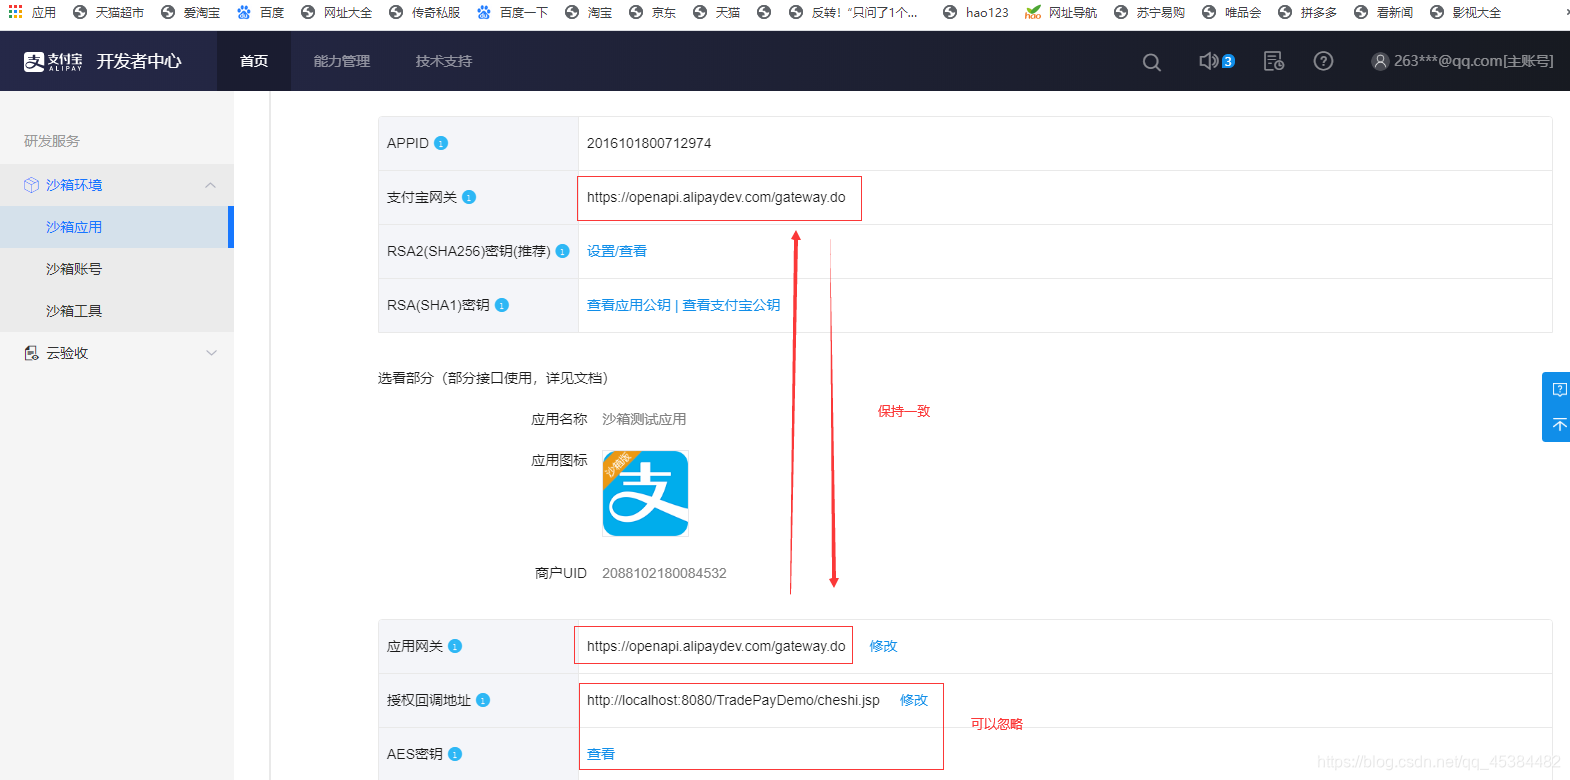The width and height of the screenshot is (1570, 780).
Task: Click 设置/查看 link for RSA2 key
Action: click(617, 251)
